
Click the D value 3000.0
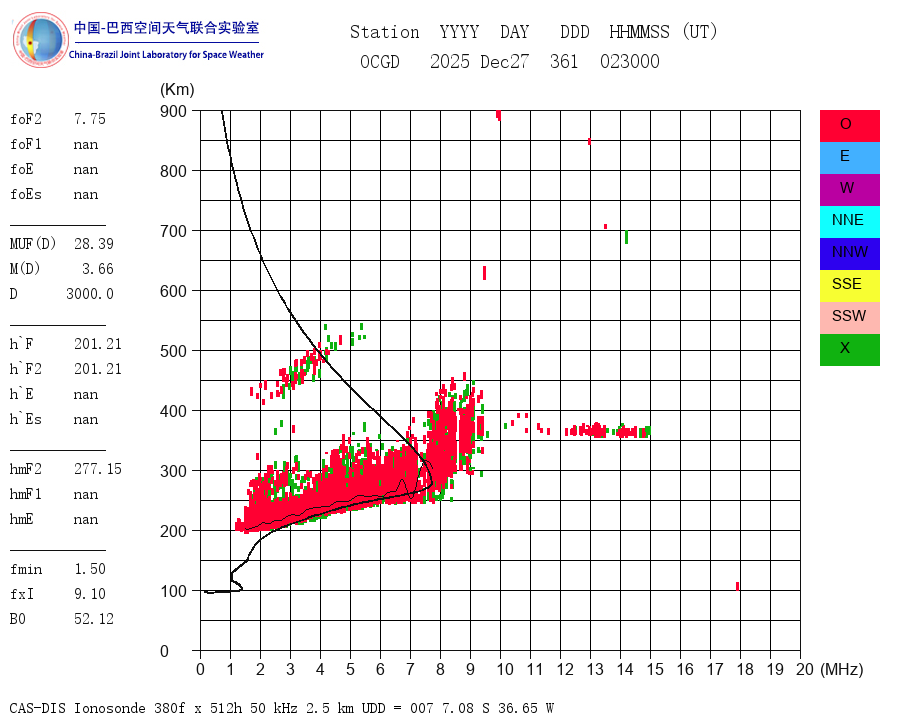(90, 294)
